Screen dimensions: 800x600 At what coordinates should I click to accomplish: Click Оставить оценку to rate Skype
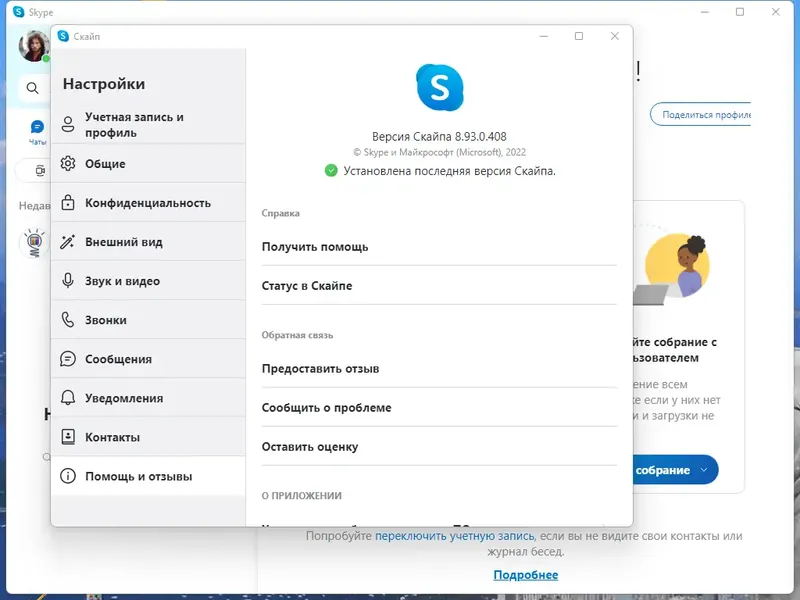pos(311,446)
